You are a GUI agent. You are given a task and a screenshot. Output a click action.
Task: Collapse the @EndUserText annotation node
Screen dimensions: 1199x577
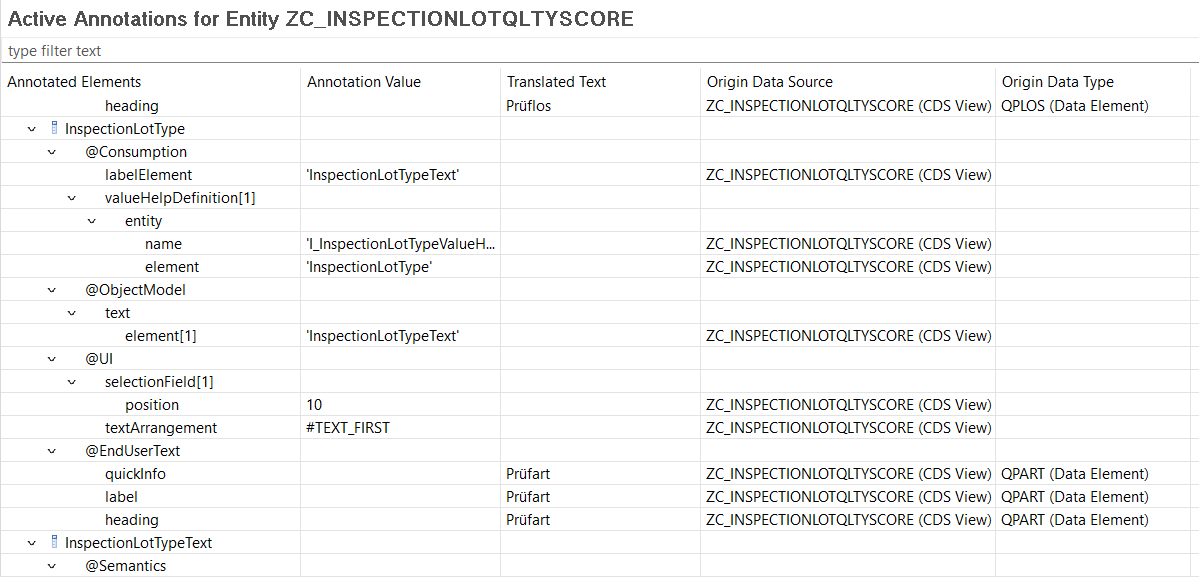(x=52, y=451)
